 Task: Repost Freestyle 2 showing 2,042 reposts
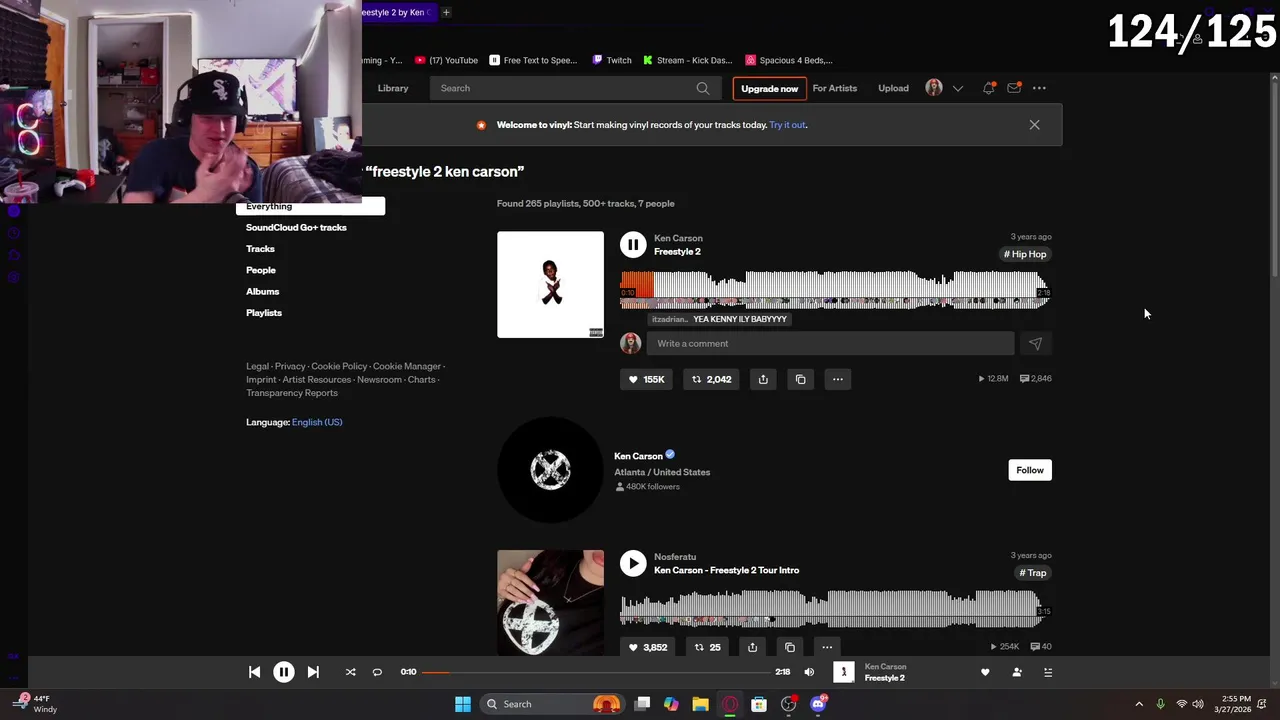[x=712, y=379]
